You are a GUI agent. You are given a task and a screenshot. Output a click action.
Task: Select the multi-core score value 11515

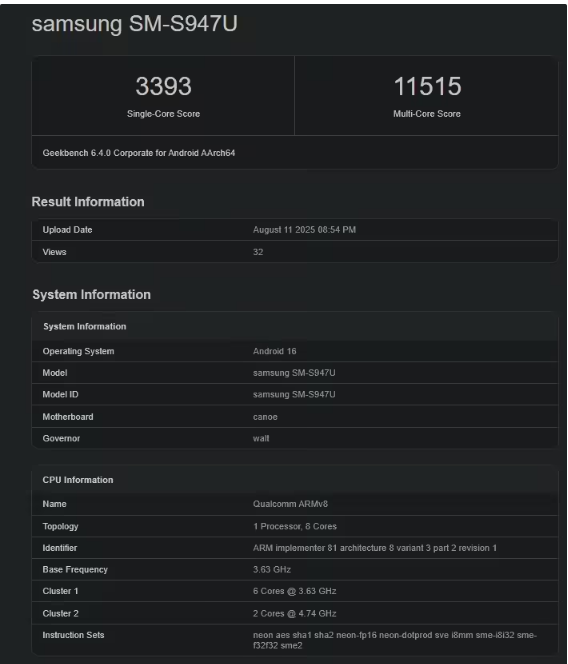click(x=427, y=86)
